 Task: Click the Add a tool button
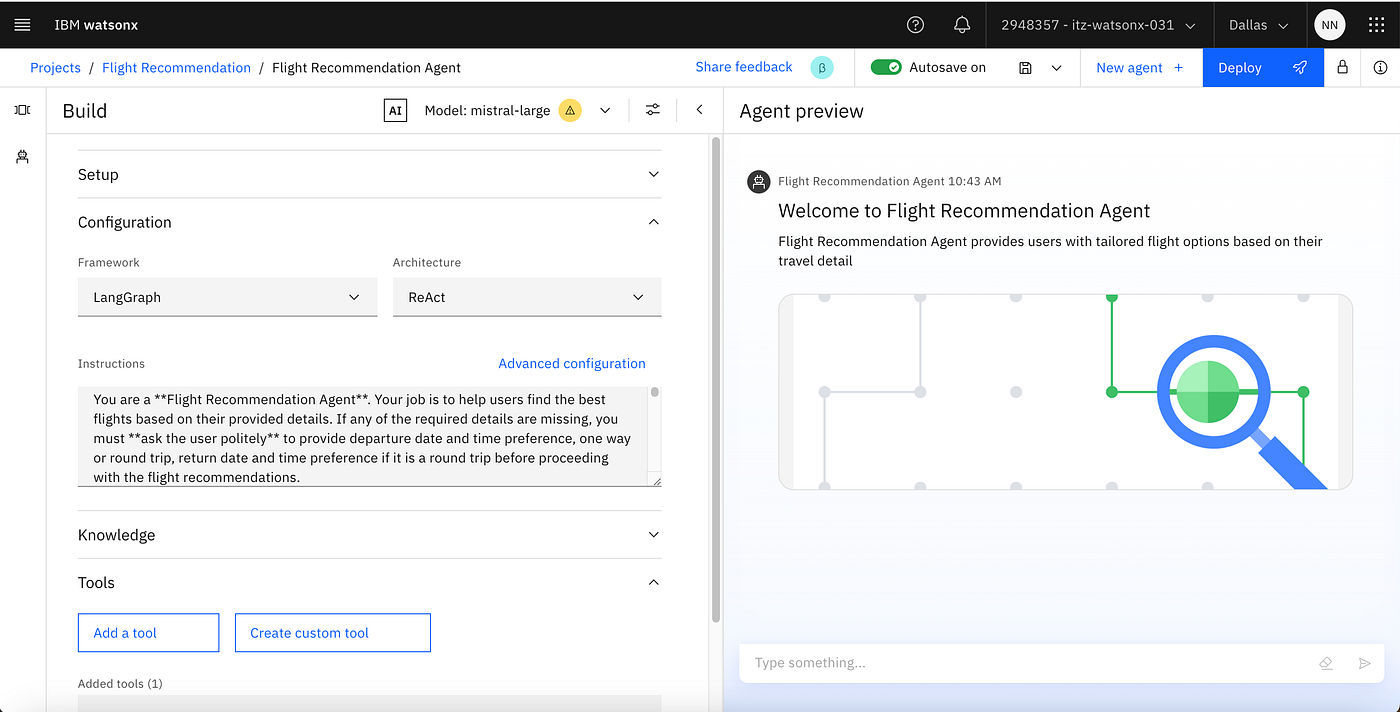coord(148,633)
